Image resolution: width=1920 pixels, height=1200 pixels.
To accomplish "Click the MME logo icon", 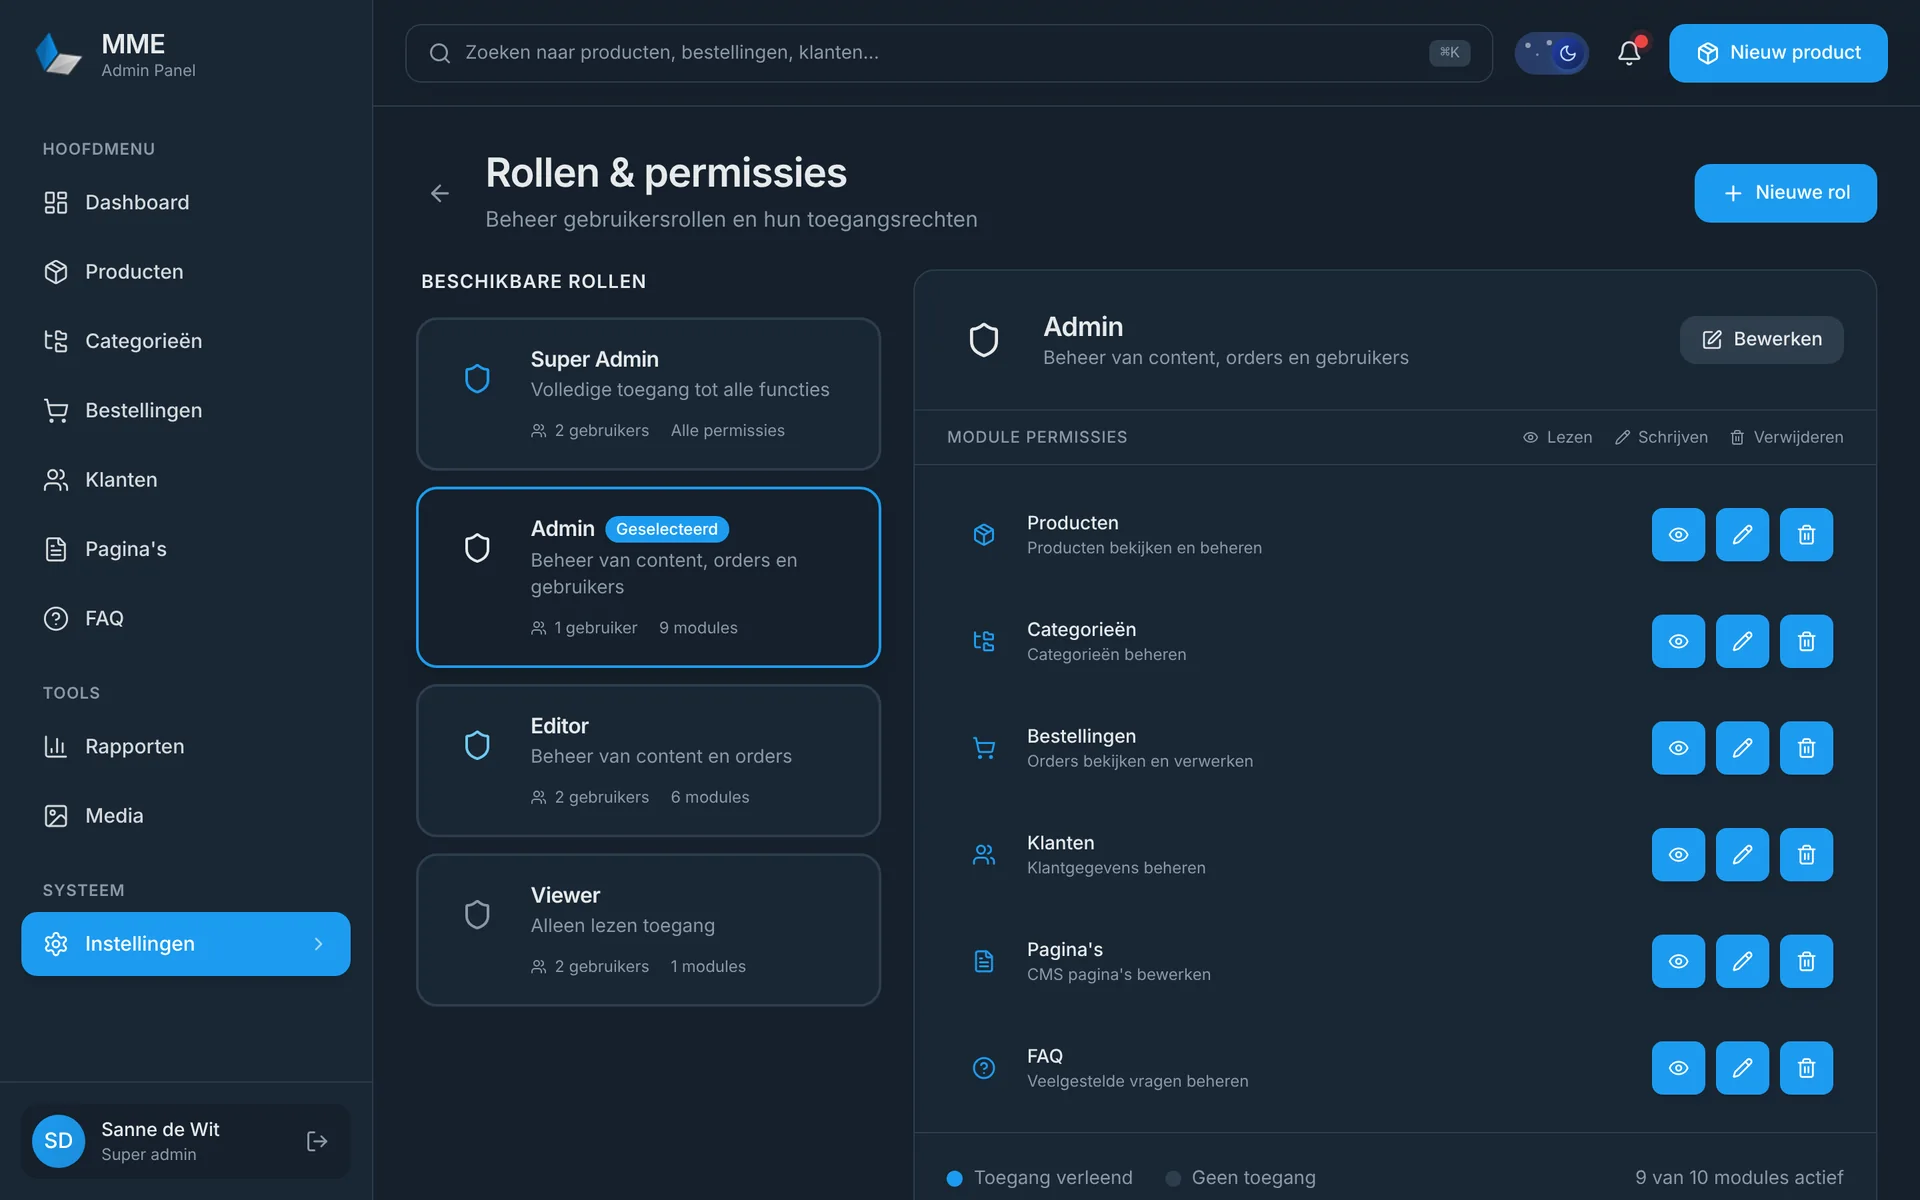I will click(58, 54).
